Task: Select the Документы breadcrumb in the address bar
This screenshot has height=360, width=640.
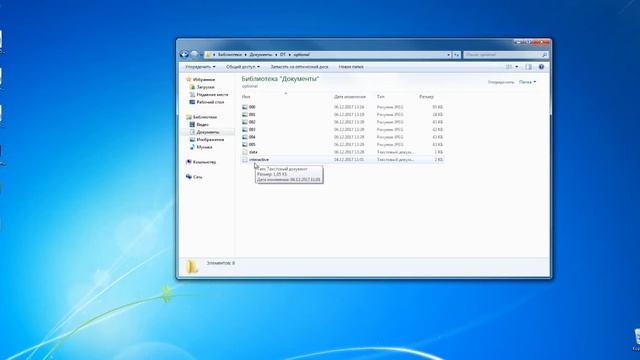Action: click(260, 55)
